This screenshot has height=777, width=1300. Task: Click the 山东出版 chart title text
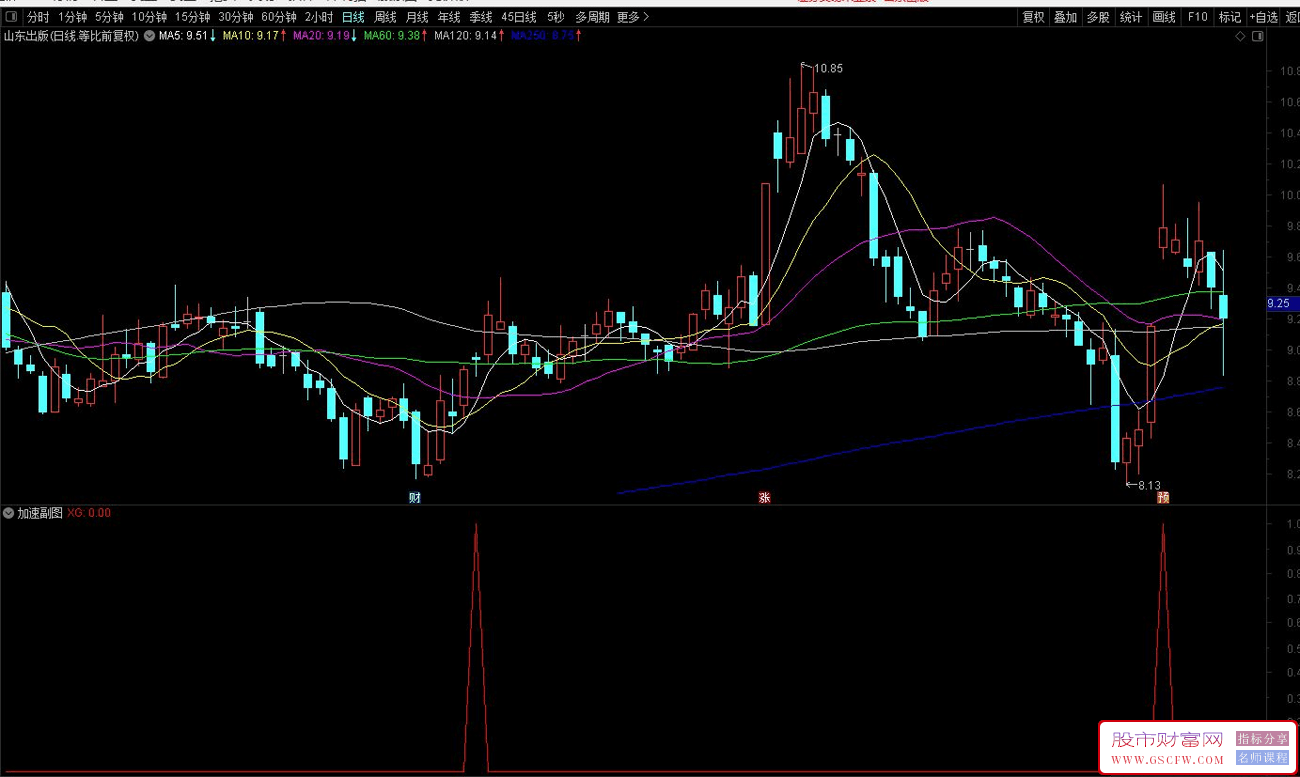[70, 36]
